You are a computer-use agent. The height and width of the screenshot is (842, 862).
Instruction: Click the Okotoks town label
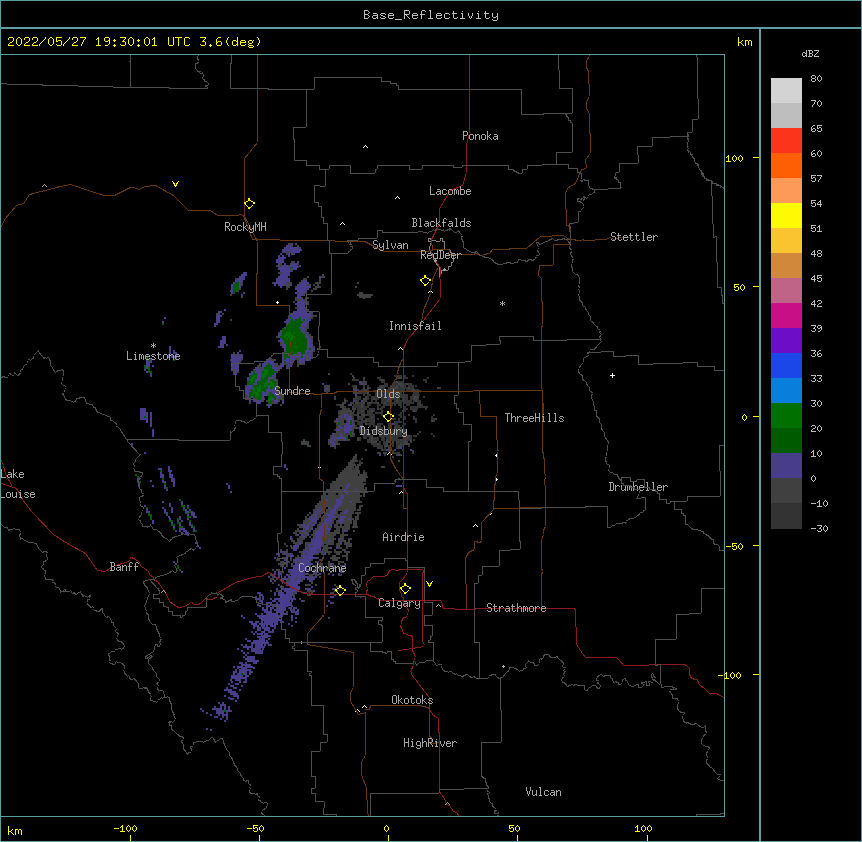click(x=412, y=700)
